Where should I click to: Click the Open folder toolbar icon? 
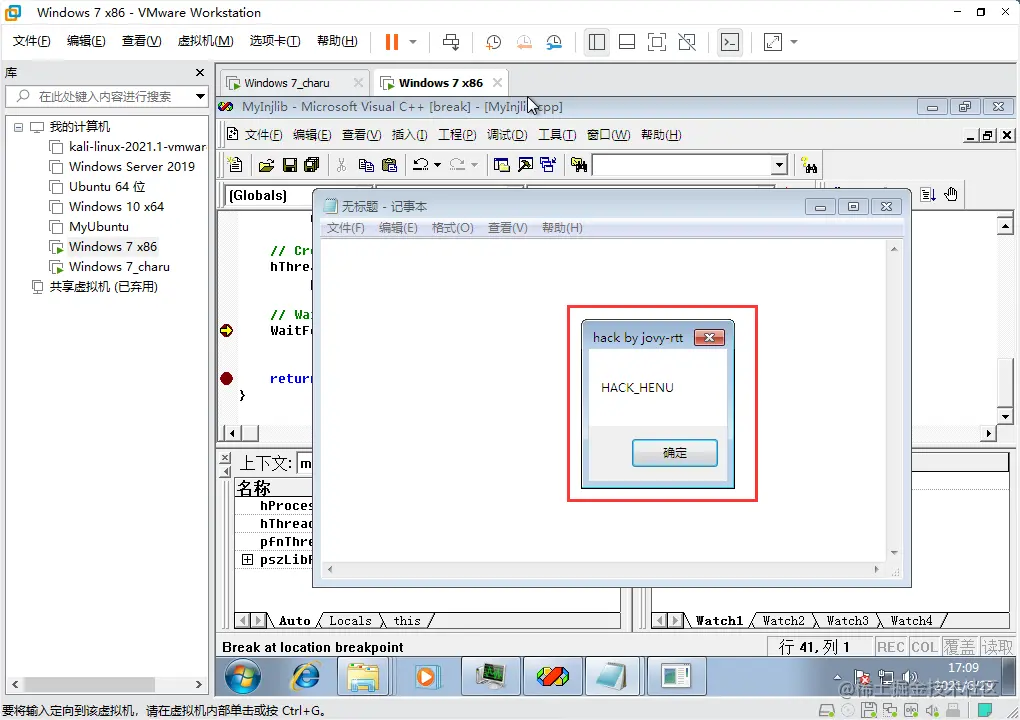pos(266,165)
